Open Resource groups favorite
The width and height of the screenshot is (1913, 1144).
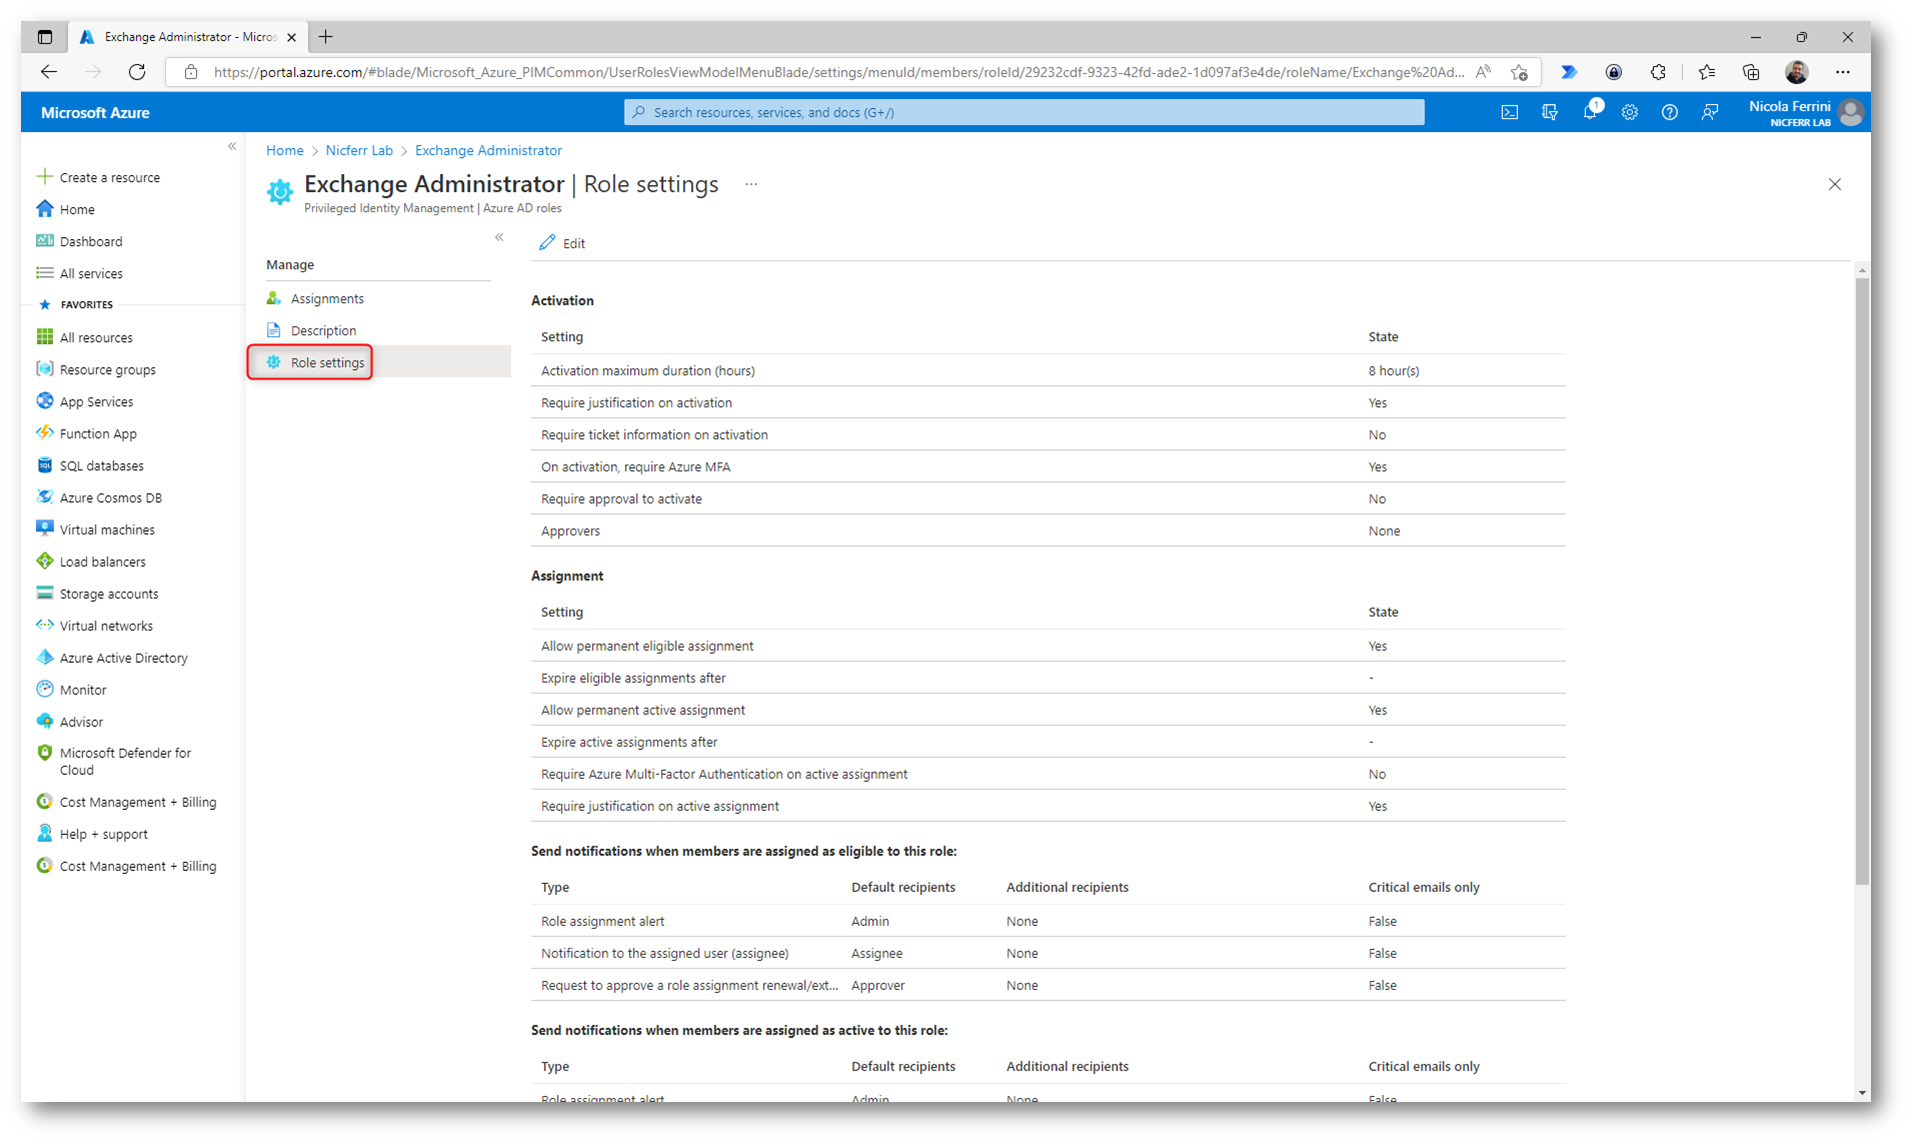pyautogui.click(x=107, y=369)
